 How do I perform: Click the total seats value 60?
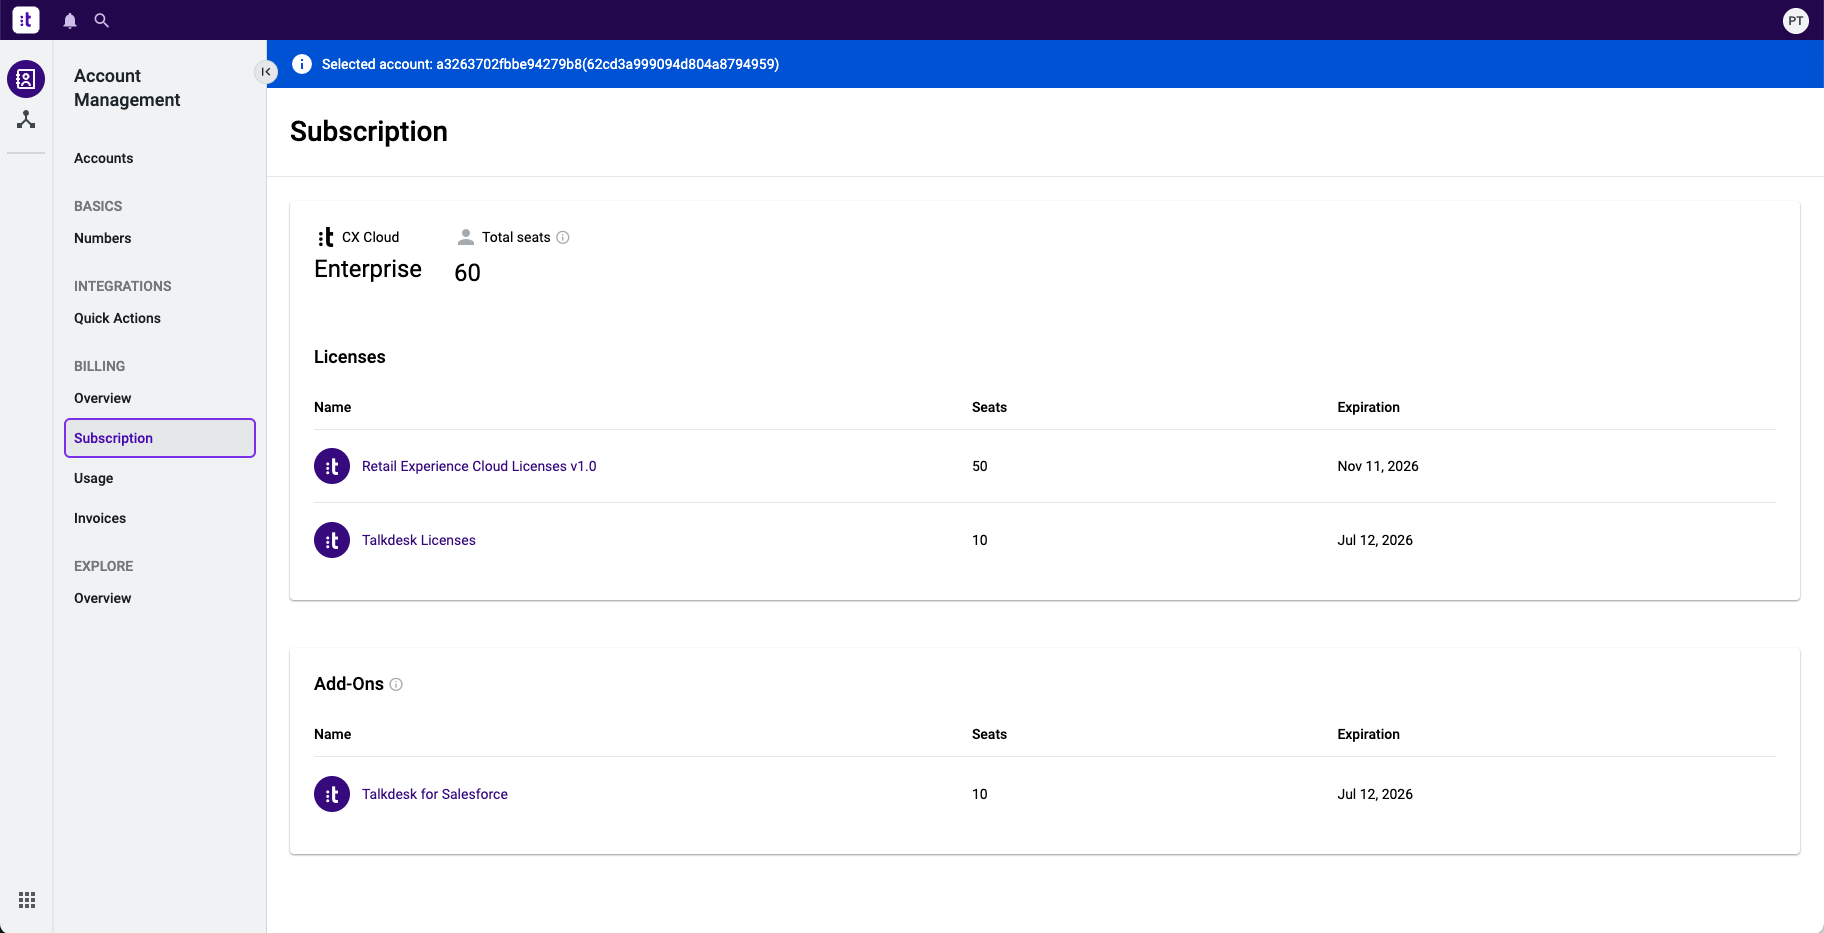467,273
